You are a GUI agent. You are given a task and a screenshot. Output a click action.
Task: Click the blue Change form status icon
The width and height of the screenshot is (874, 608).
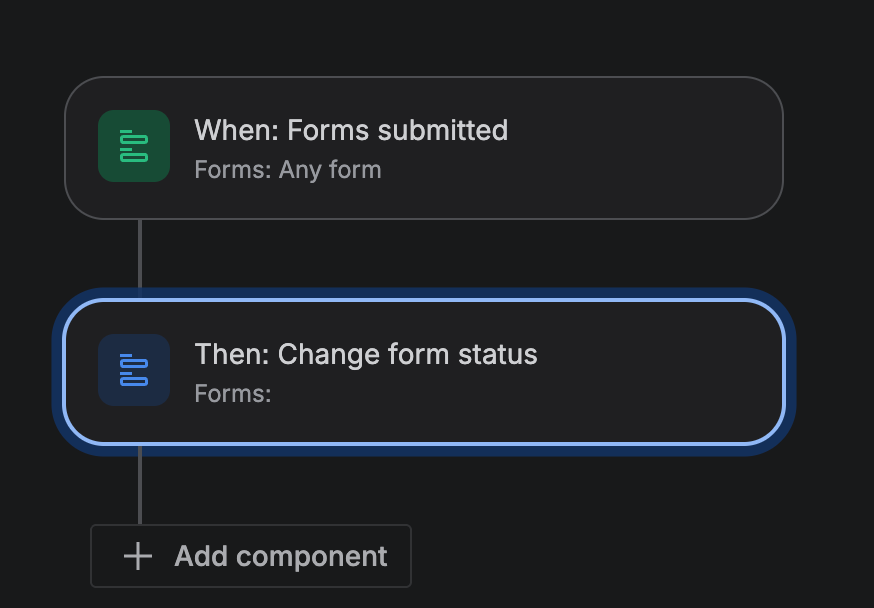pos(134,370)
